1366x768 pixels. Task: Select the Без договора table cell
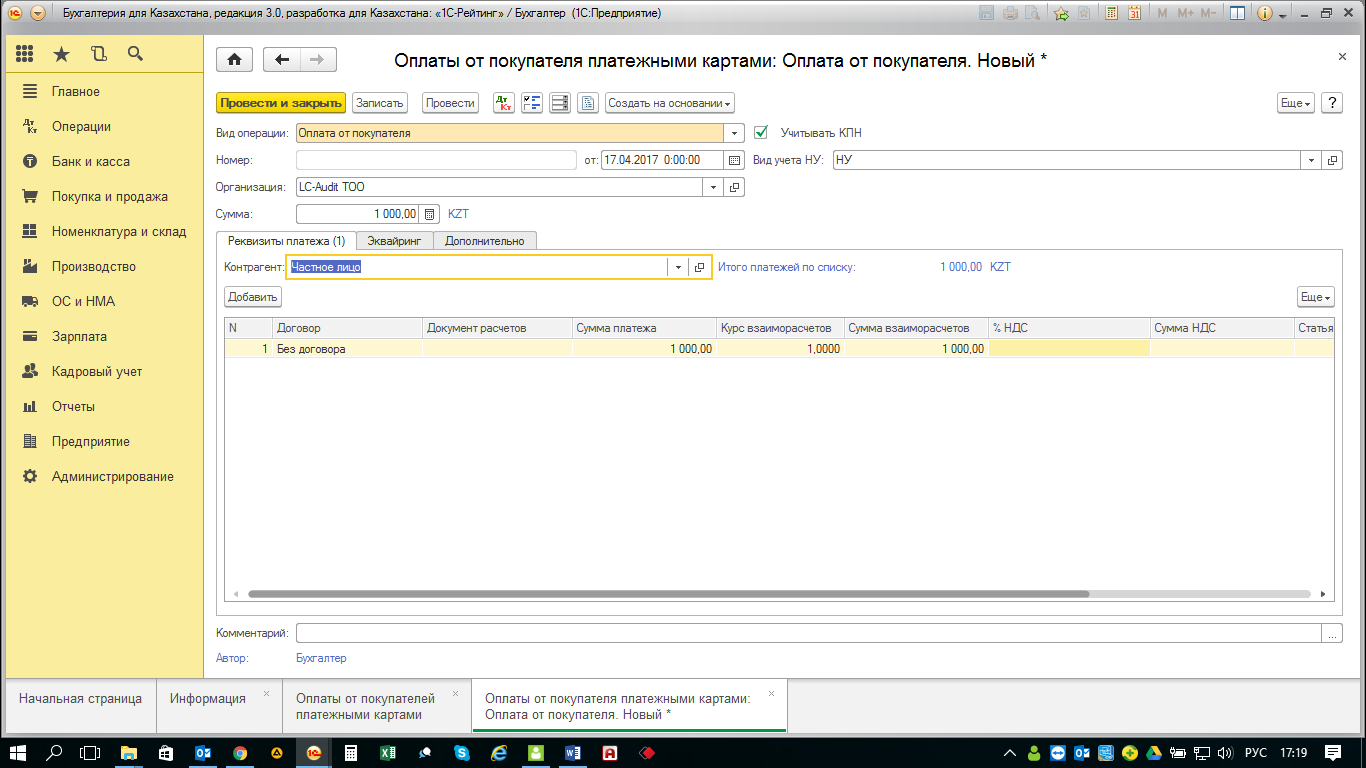point(347,349)
